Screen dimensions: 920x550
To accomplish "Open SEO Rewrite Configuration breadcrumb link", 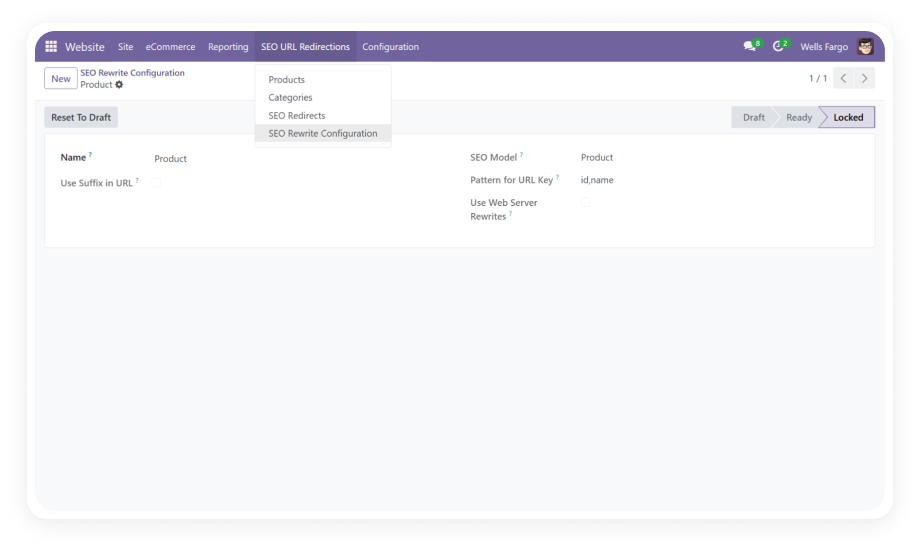I will coord(133,73).
